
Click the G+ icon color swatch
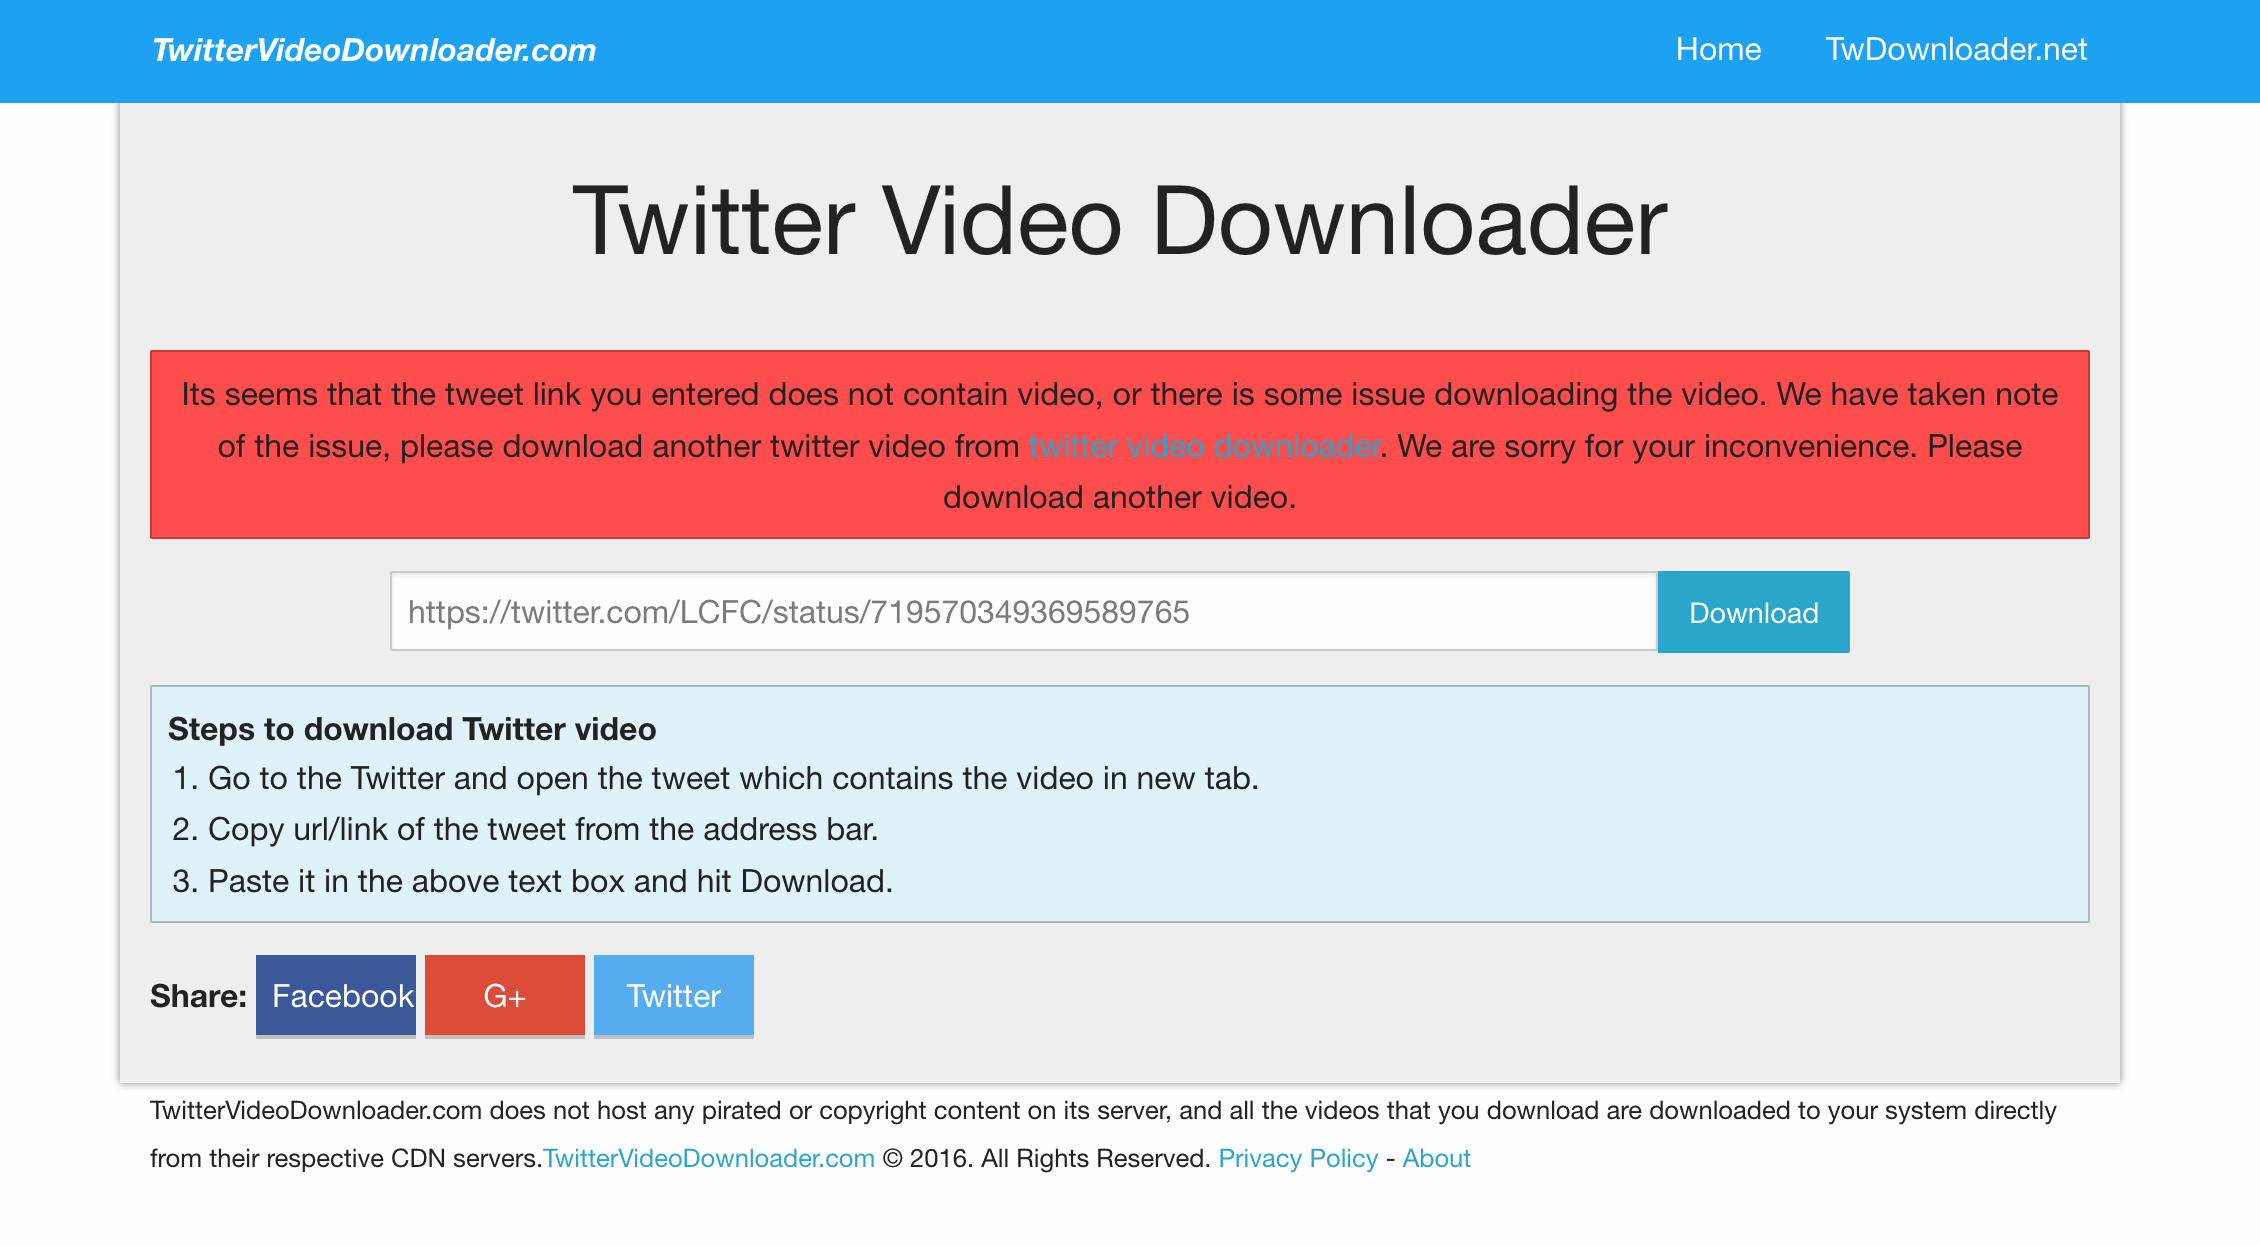click(x=505, y=996)
